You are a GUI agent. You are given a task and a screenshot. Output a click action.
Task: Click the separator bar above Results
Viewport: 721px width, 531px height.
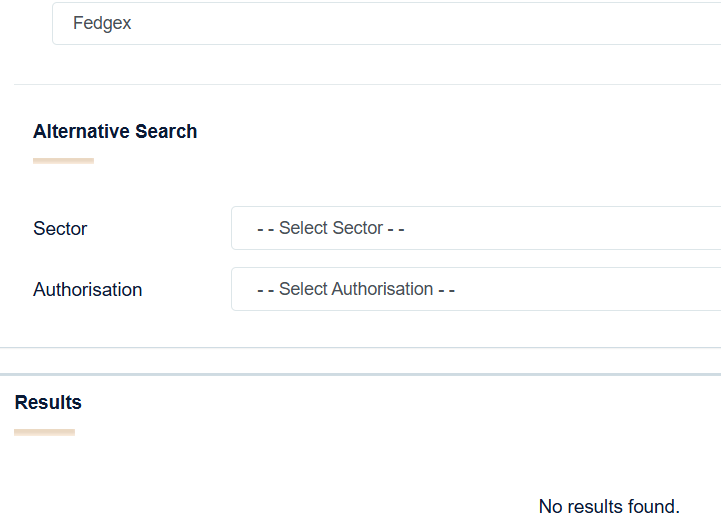360,375
